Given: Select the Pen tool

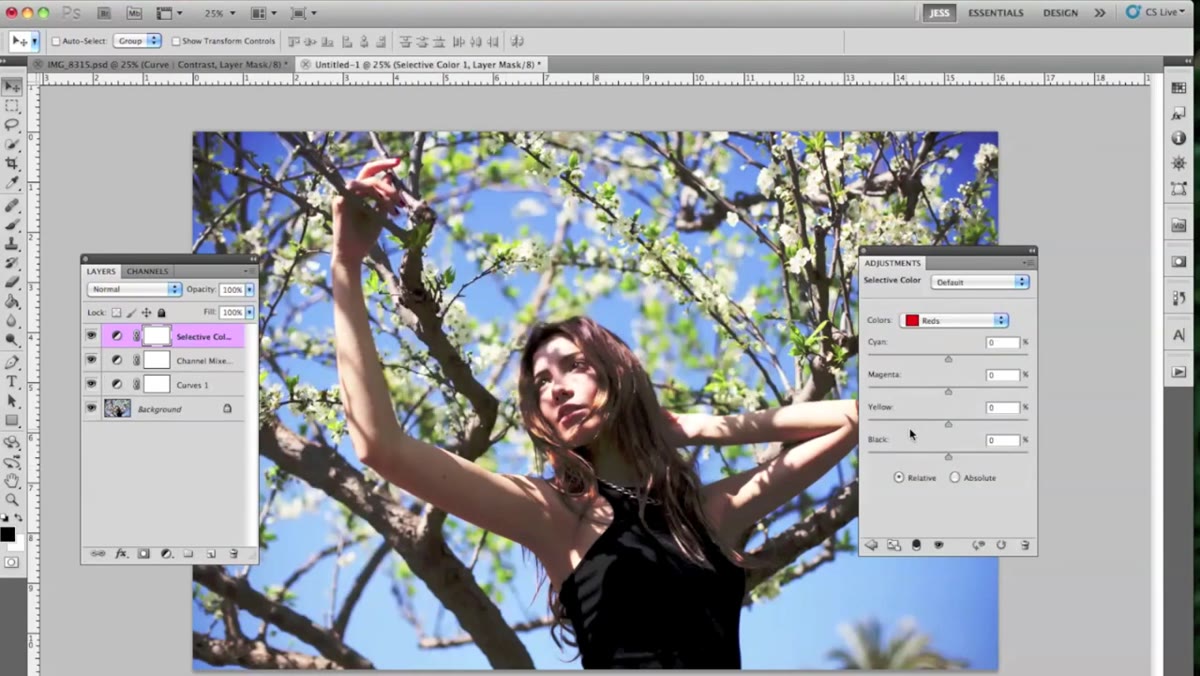Looking at the screenshot, I should (x=12, y=362).
